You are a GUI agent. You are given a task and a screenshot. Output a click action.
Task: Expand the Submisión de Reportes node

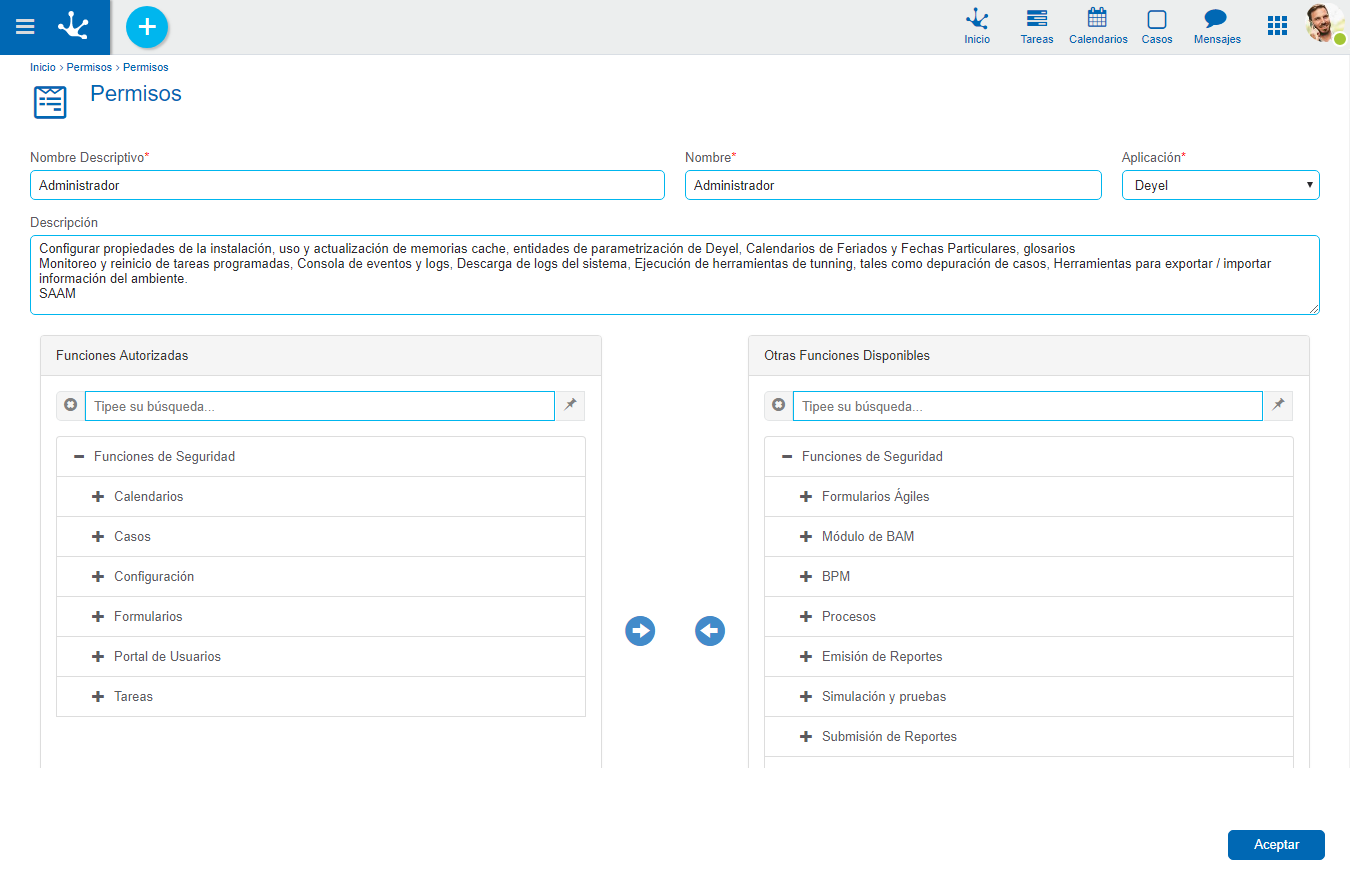click(x=806, y=737)
